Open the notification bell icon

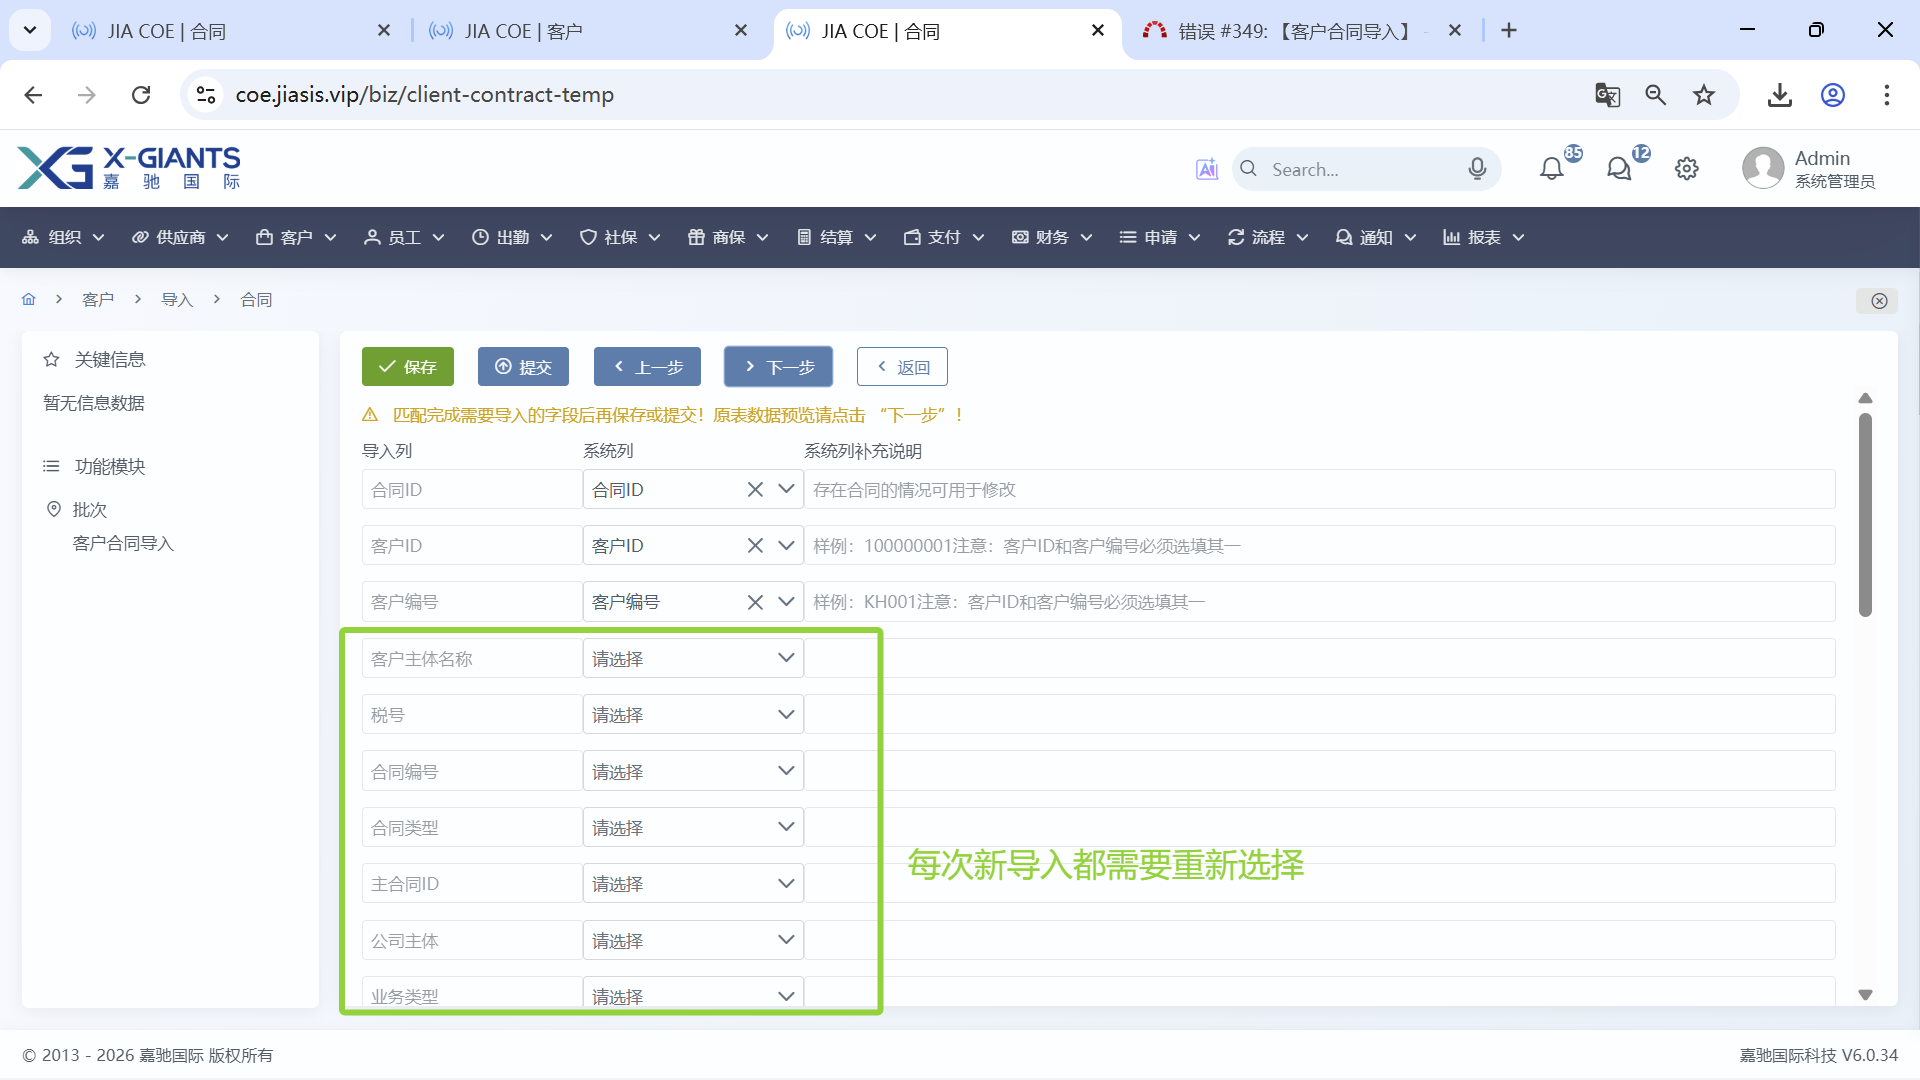coord(1551,169)
